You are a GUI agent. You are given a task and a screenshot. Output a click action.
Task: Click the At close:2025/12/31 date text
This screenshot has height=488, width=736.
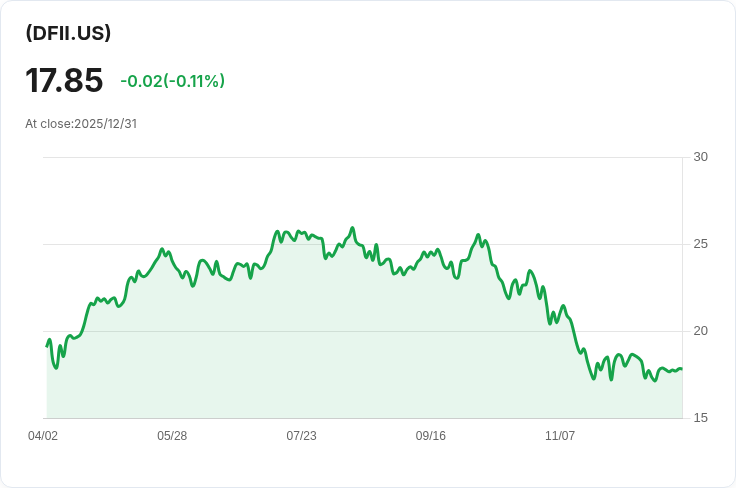pyautogui.click(x=81, y=124)
